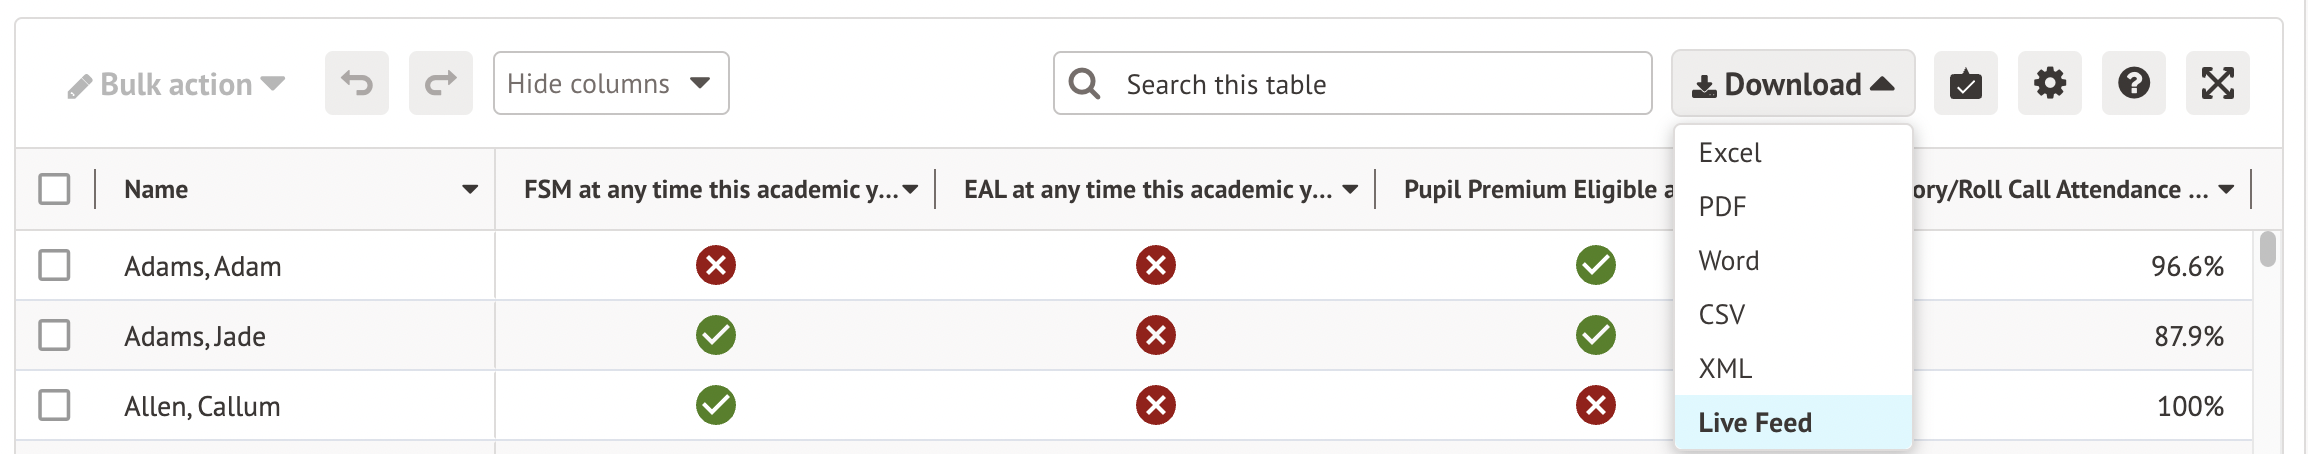Select Live Feed in download menu

(1755, 423)
